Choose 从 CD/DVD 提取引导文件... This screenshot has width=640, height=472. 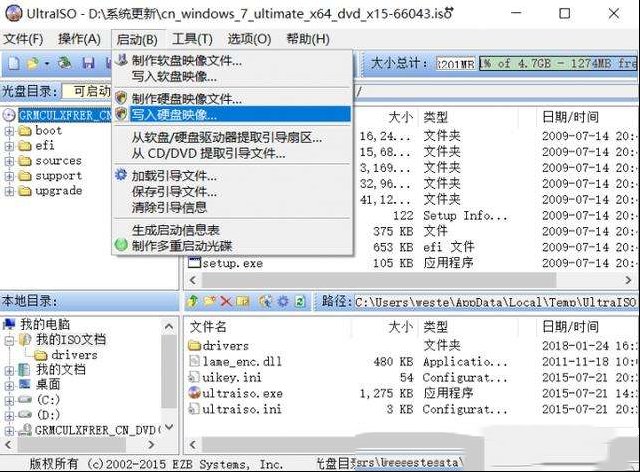coord(232,154)
